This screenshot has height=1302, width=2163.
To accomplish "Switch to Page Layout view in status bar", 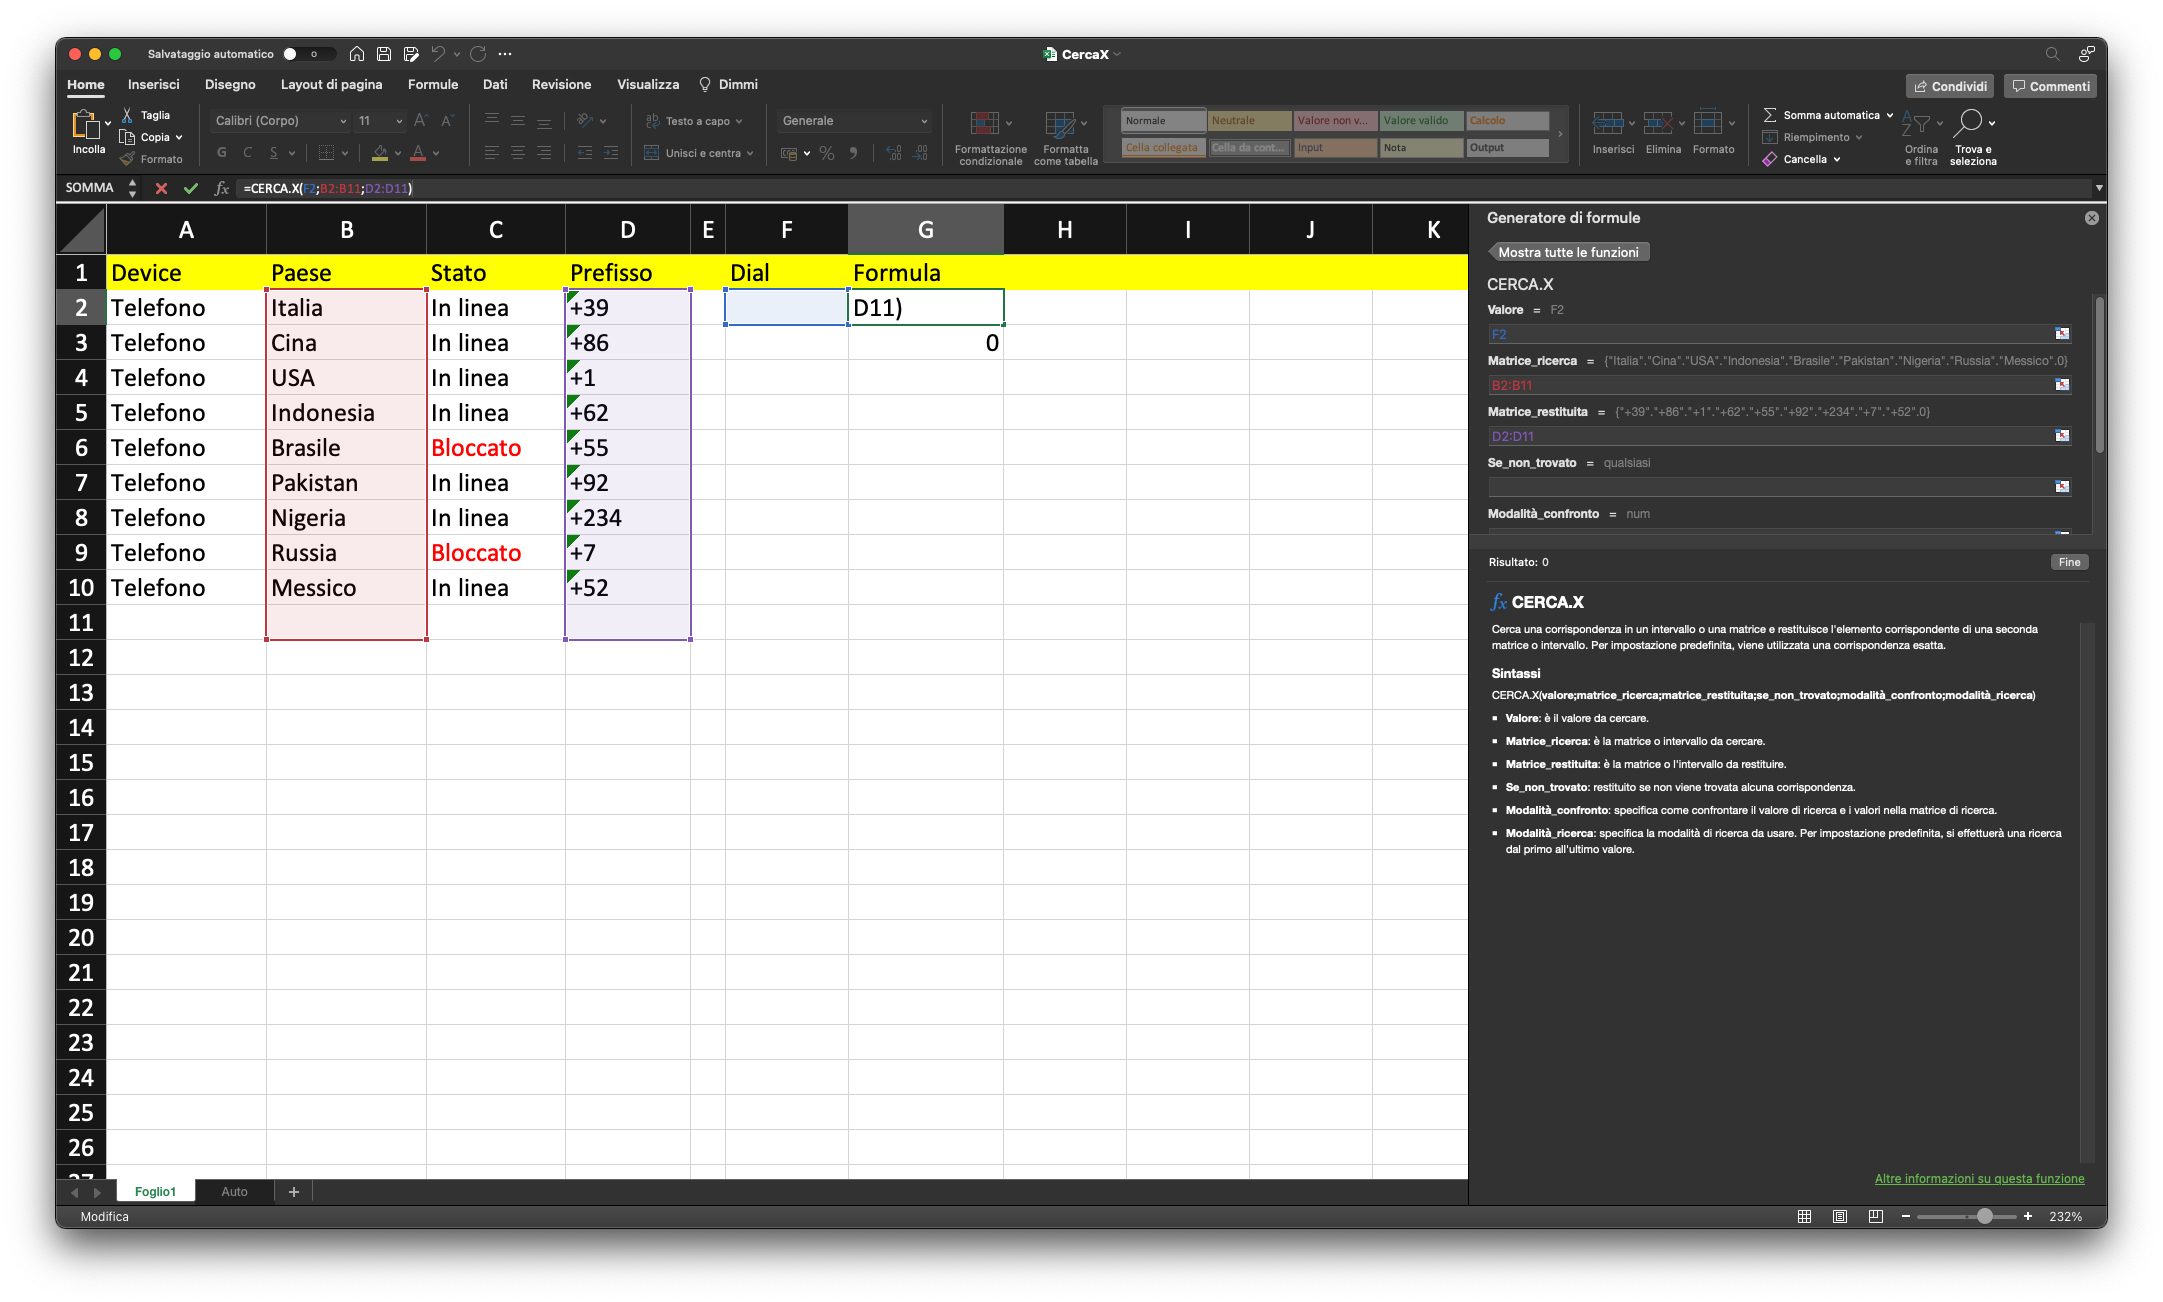I will click(x=1839, y=1216).
